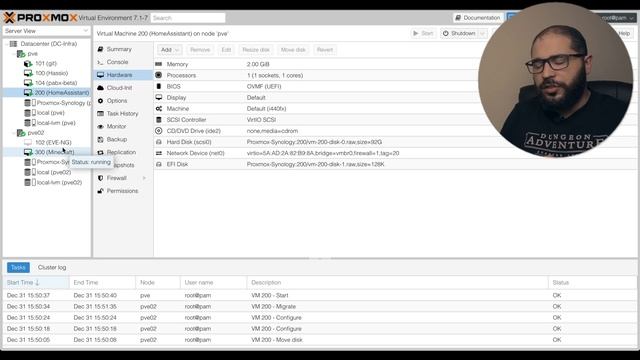This screenshot has width=640, height=360.
Task: Open the Shutdown options dropdown arrow
Action: 482,33
